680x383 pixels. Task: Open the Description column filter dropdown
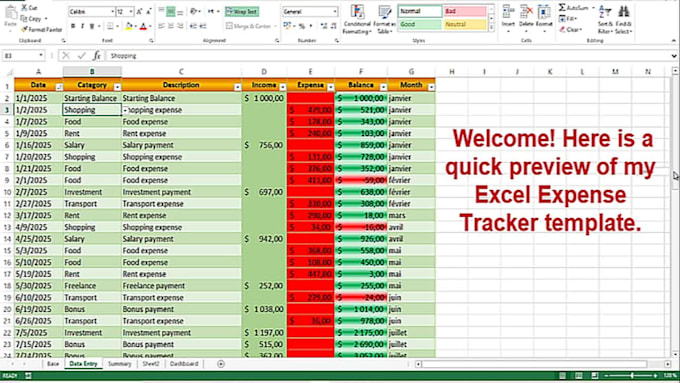[x=238, y=87]
